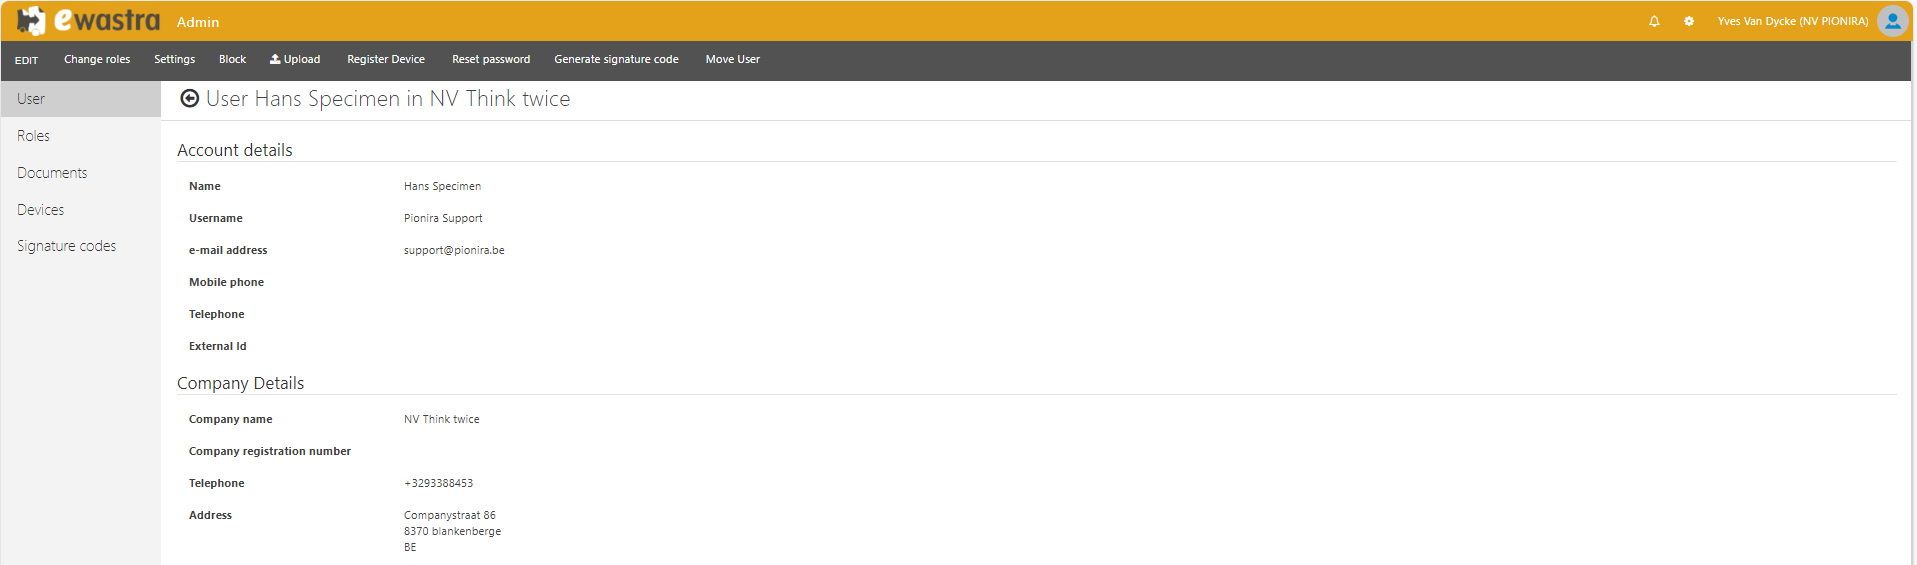Click the Upload toolbar item
Screen dimensions: 1917x565
[295, 59]
